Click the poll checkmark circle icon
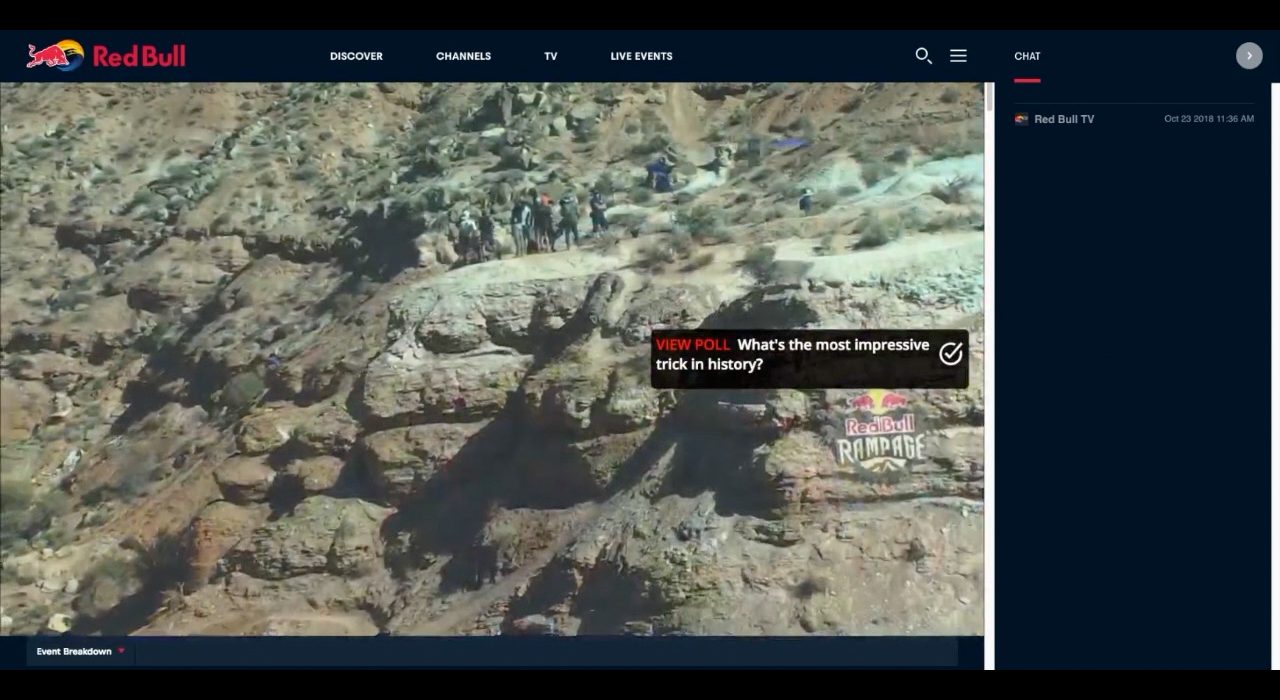 (951, 353)
